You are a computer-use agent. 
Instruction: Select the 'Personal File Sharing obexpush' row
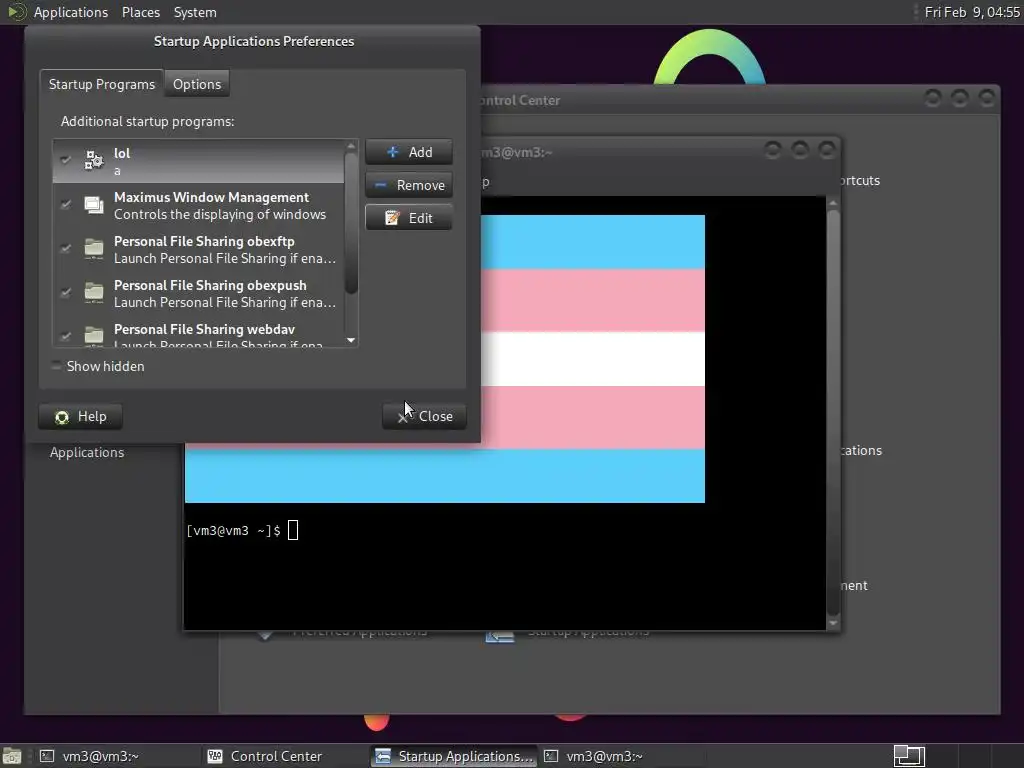(199, 293)
